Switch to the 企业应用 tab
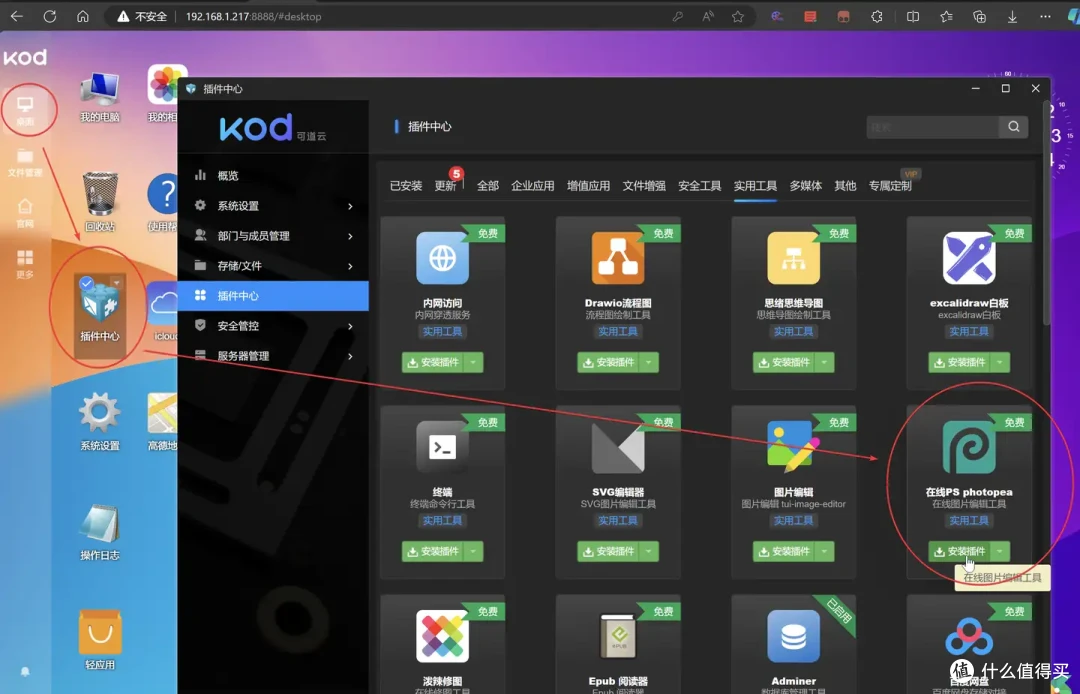Image resolution: width=1080 pixels, height=694 pixels. pyautogui.click(x=532, y=186)
